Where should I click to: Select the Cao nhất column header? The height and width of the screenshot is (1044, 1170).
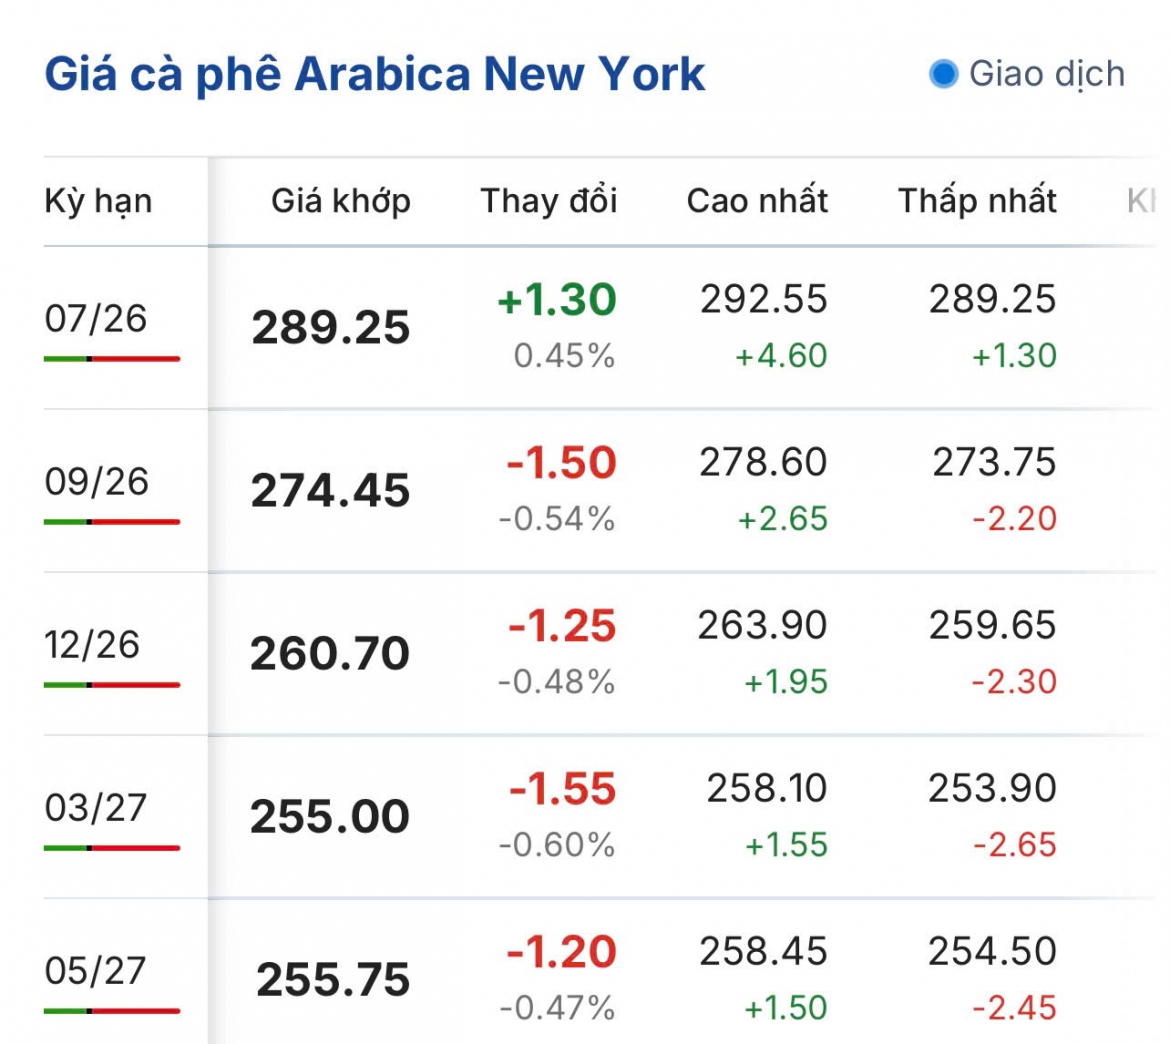[757, 200]
